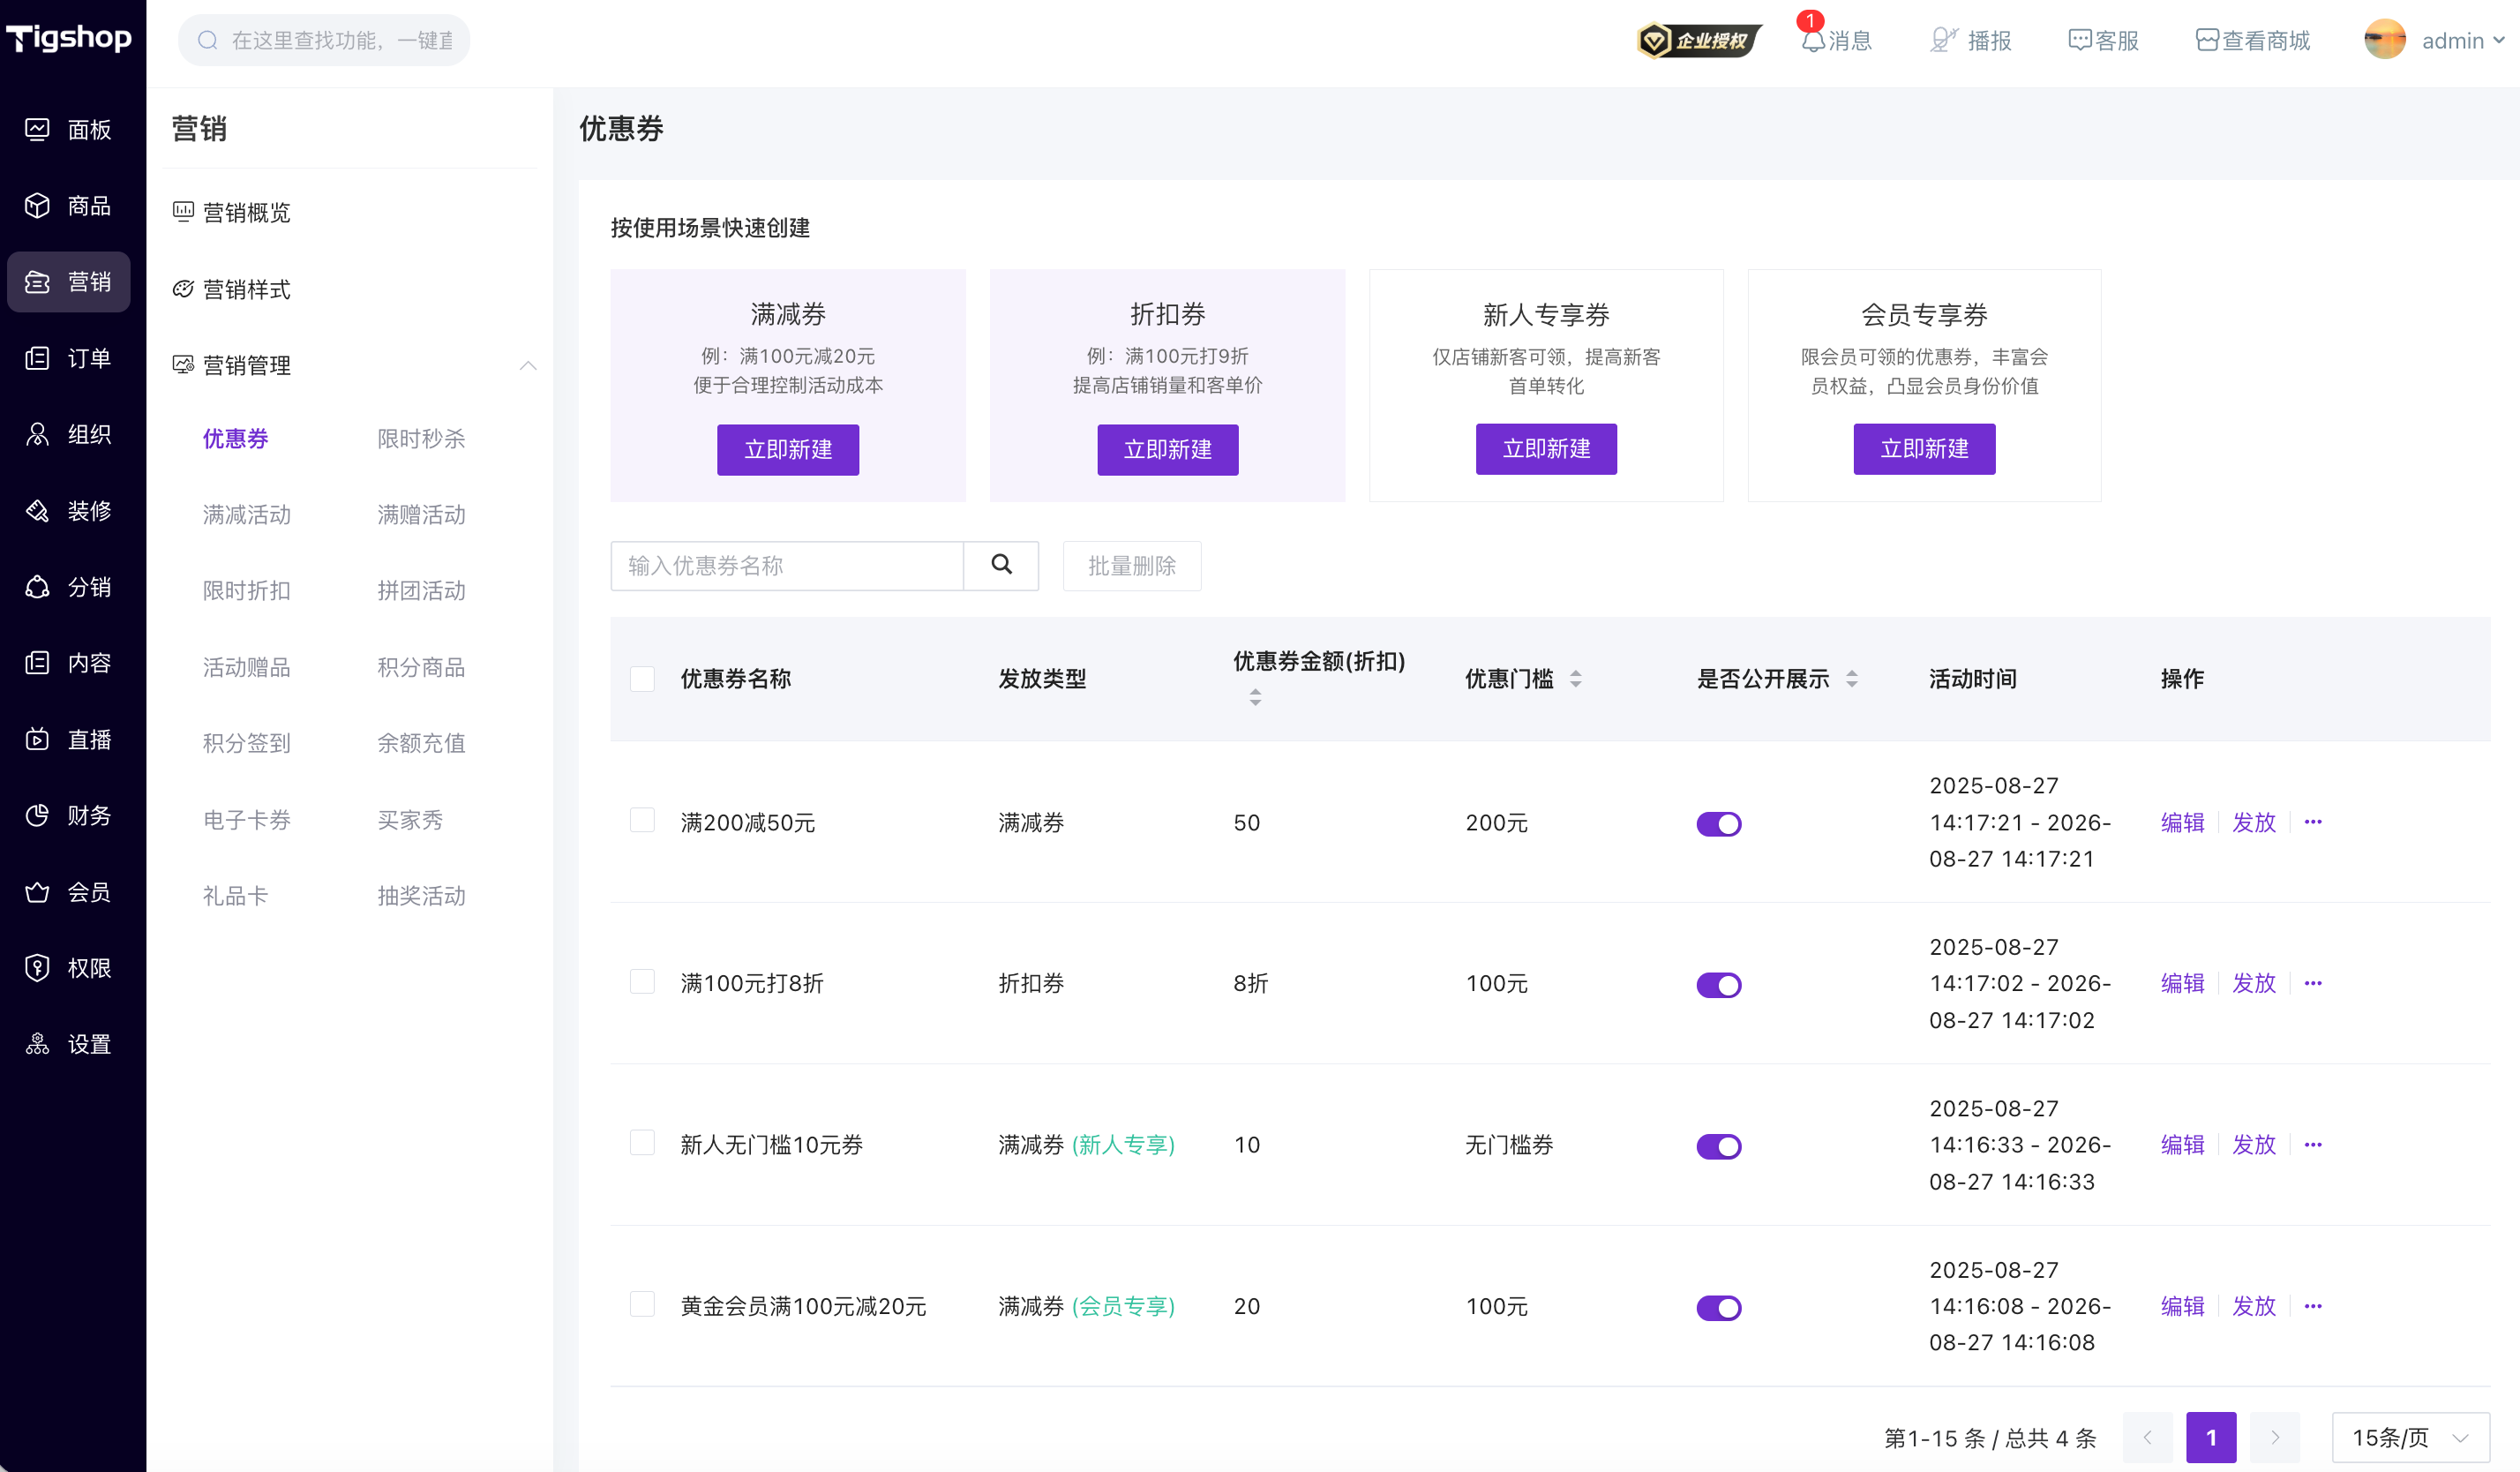Open the 组织 organization person icon

(37, 434)
